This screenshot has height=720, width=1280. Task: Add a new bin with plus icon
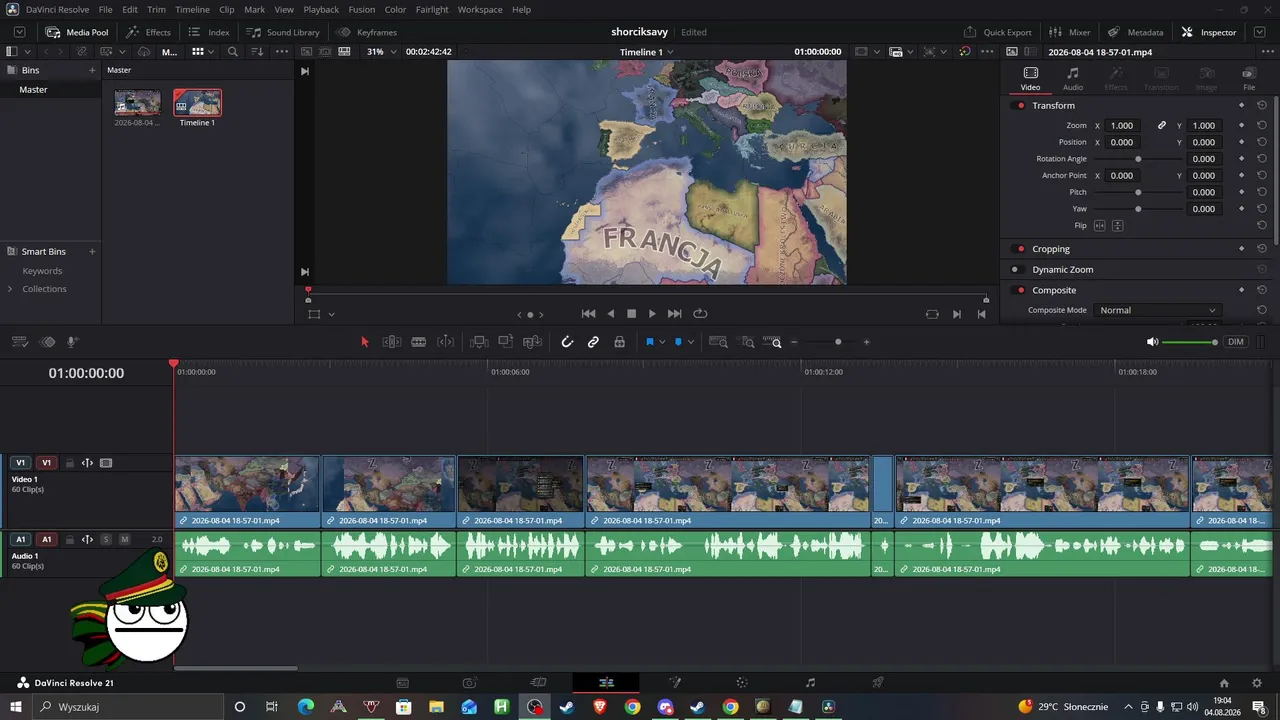[x=92, y=70]
